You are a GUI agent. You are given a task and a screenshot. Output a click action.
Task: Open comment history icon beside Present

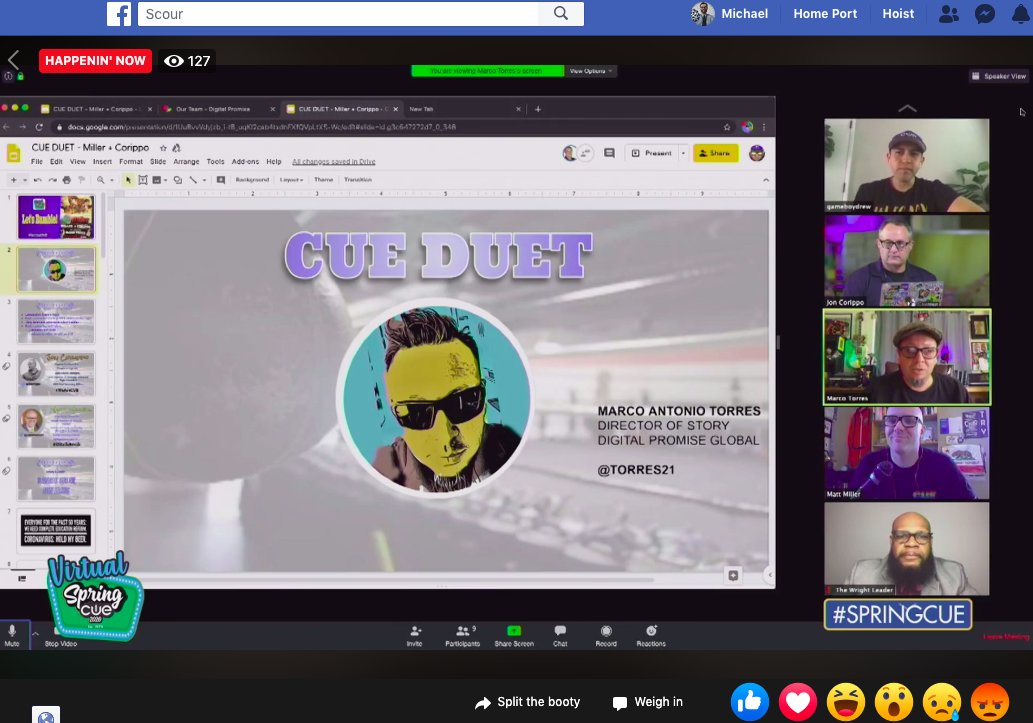(609, 153)
